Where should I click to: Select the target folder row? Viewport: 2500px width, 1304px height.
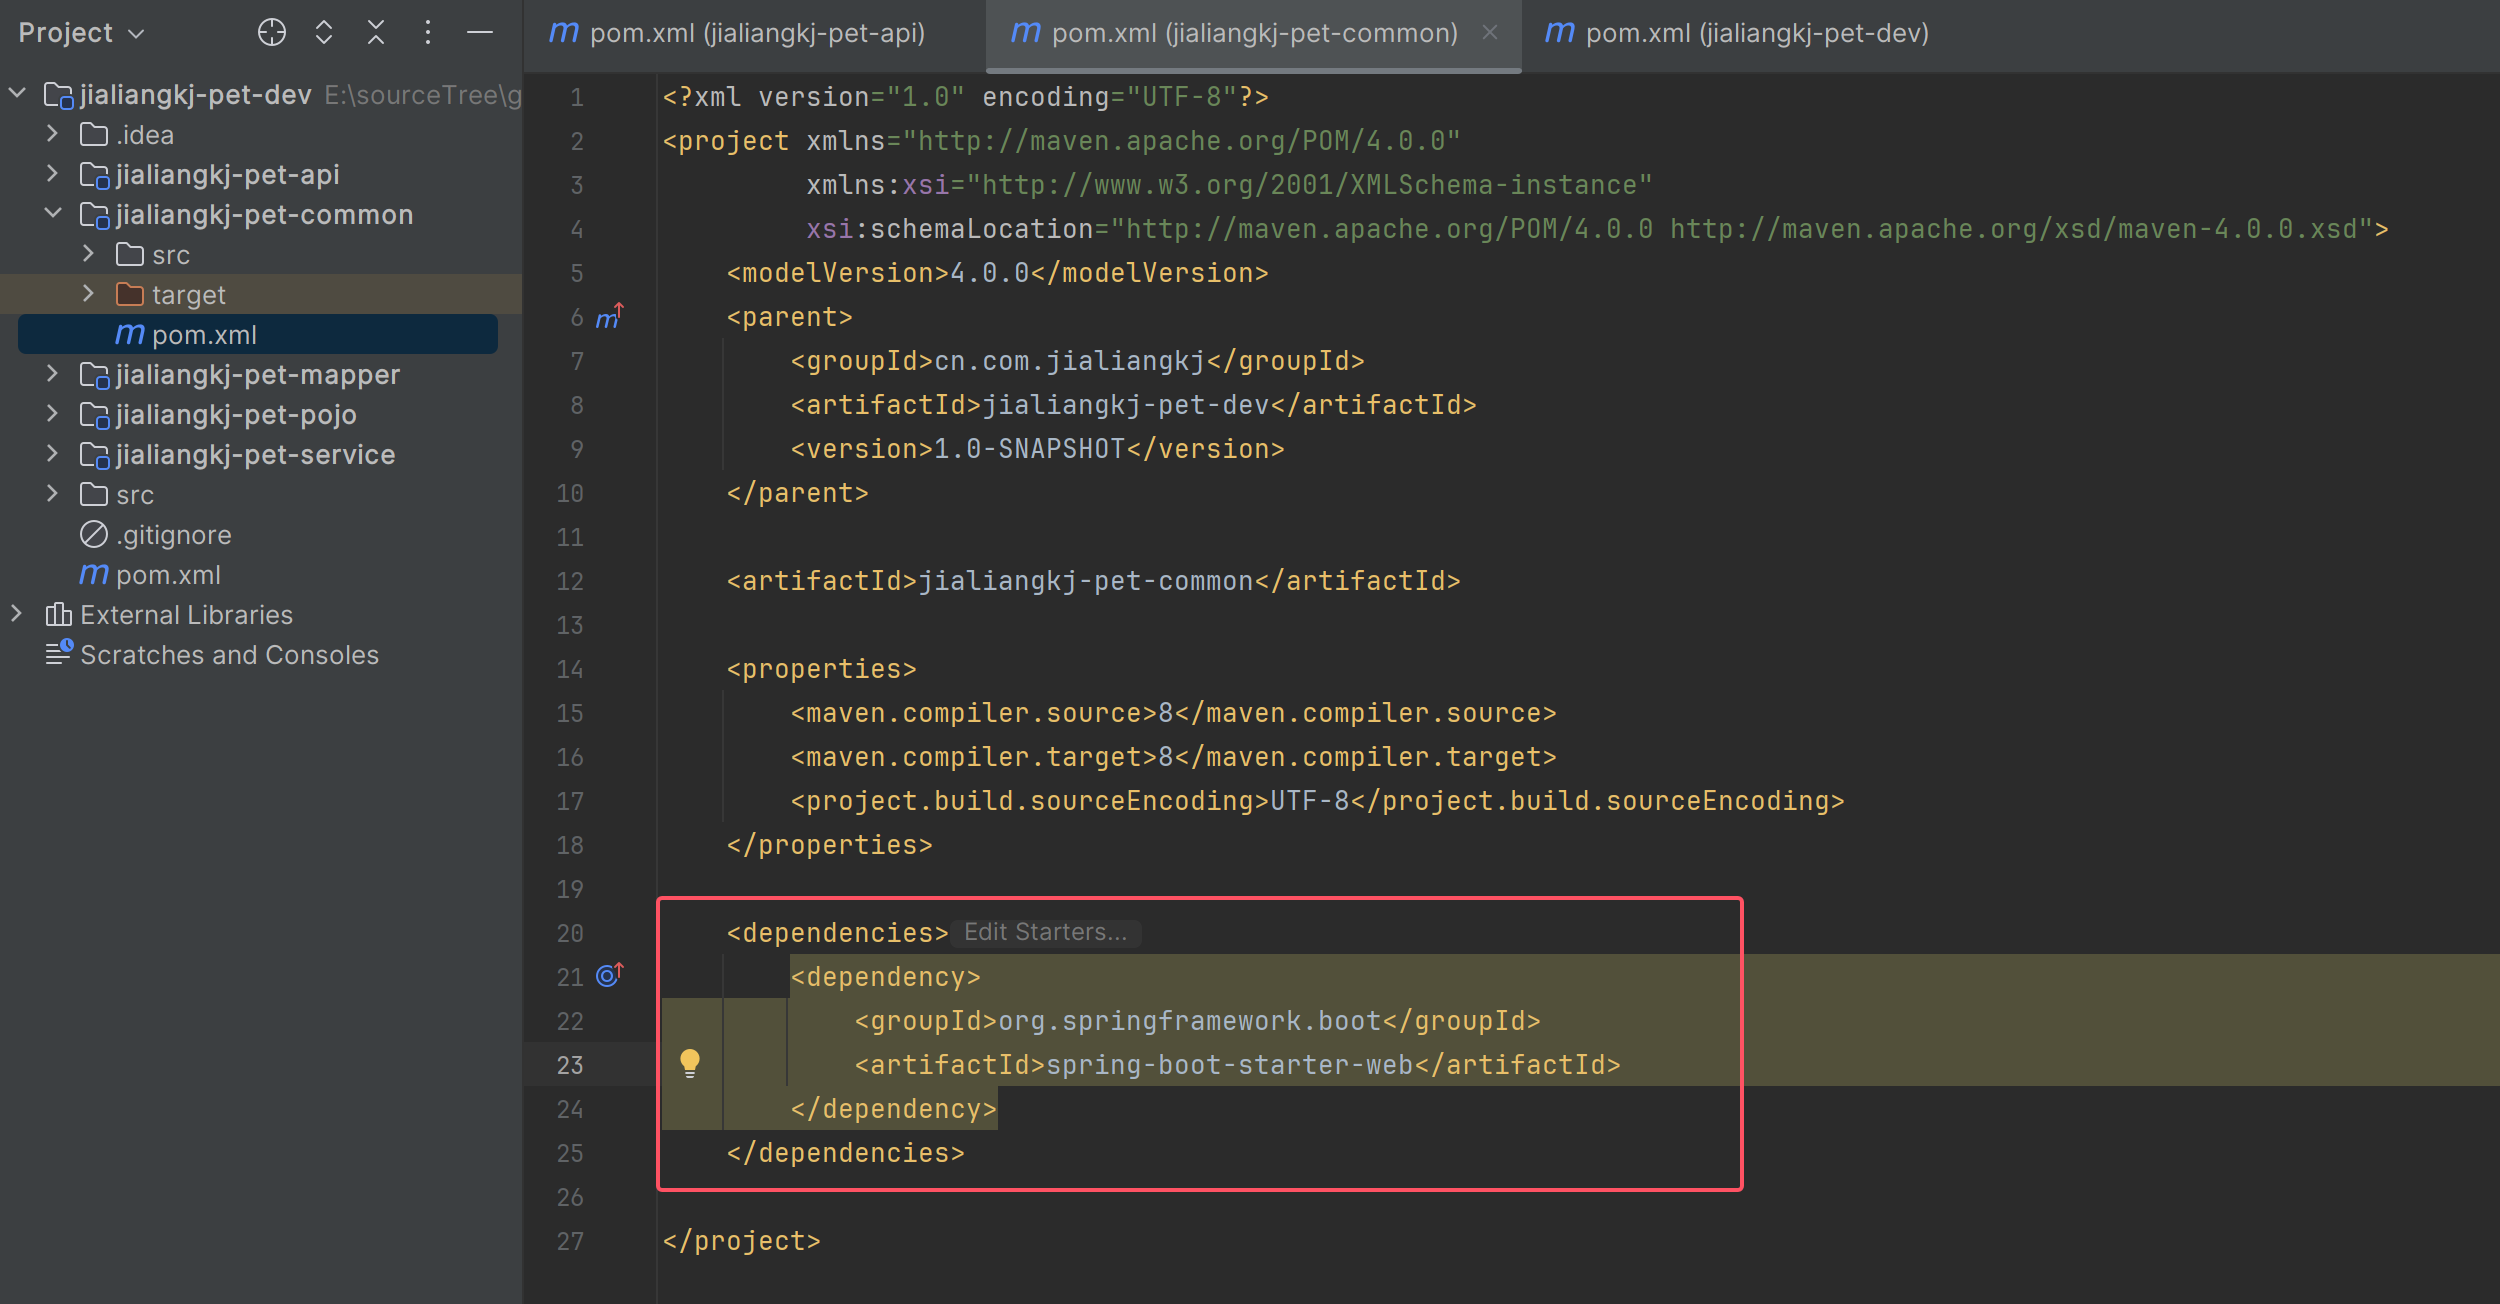[x=261, y=294]
